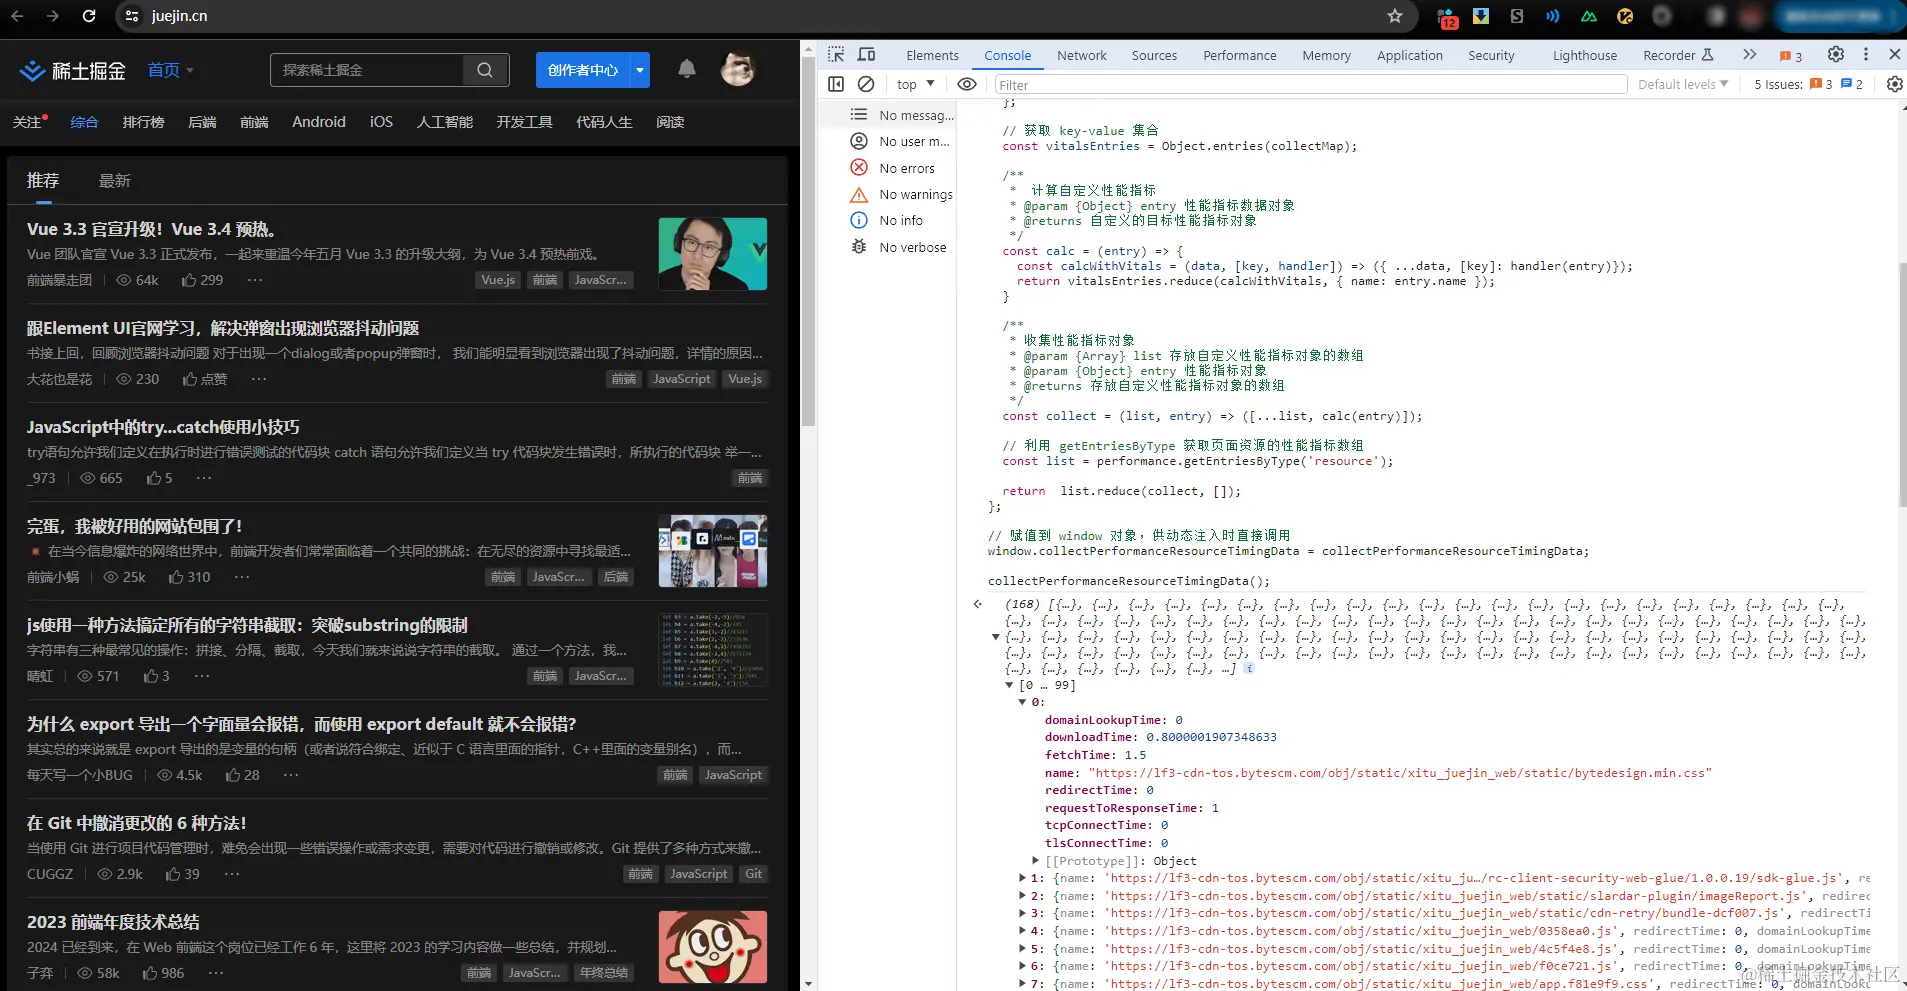Select the 排行榜 category
Viewport: 1907px width, 991px height.
143,122
